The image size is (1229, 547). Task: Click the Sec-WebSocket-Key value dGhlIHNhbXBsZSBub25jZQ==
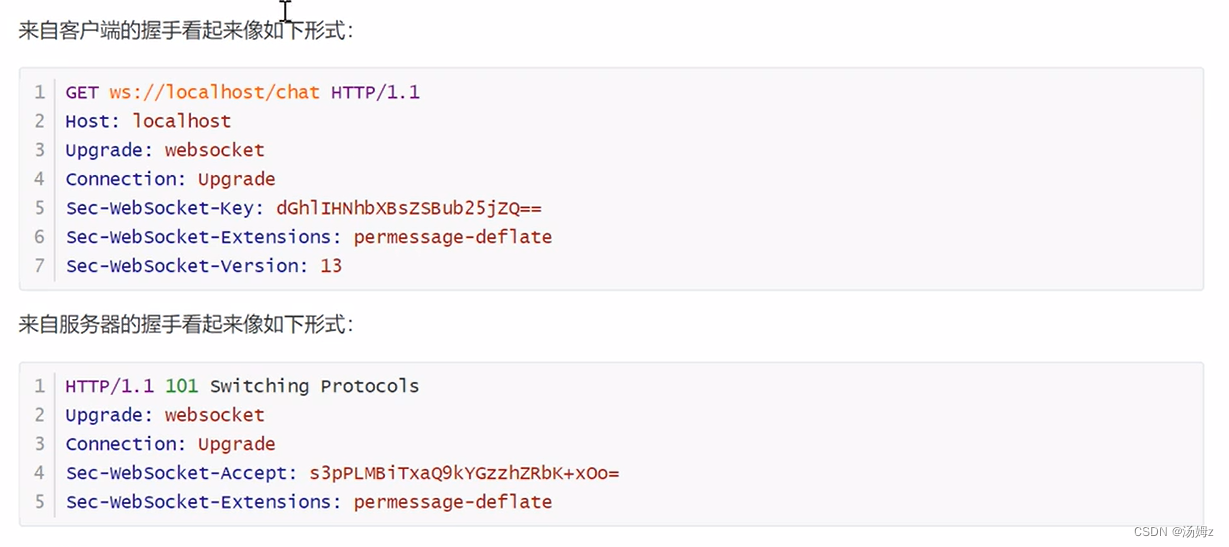pos(409,208)
